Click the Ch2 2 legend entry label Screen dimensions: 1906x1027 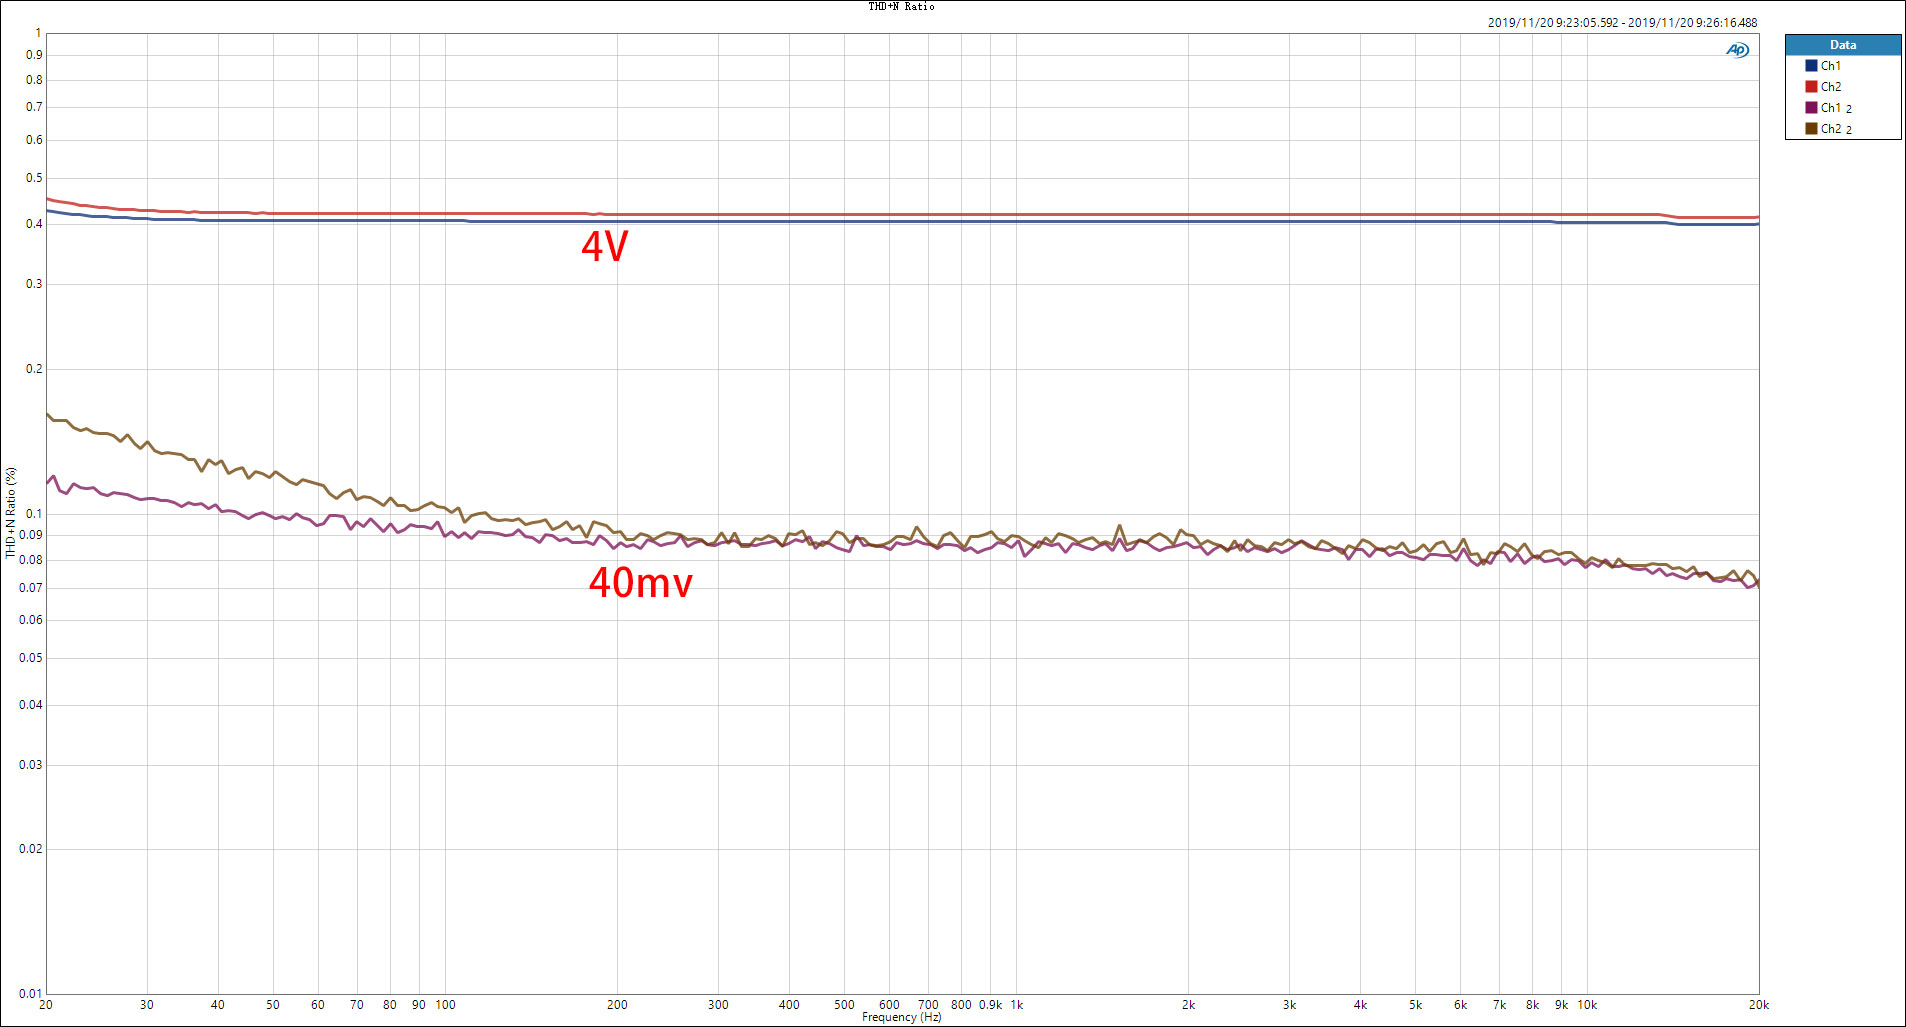click(1836, 129)
